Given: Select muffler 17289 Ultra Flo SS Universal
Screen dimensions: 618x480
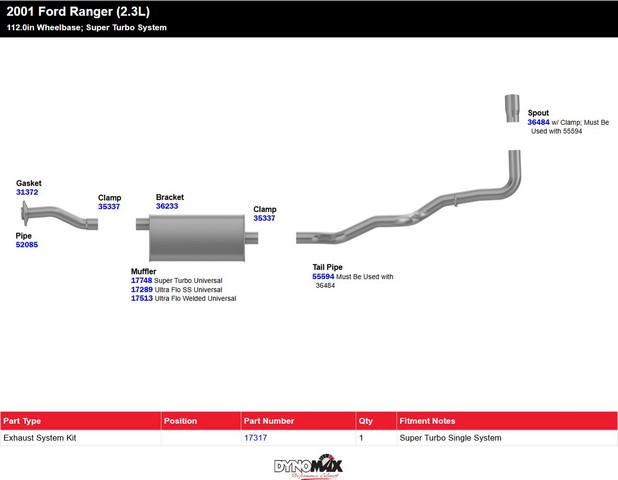Looking at the screenshot, I should [141, 290].
